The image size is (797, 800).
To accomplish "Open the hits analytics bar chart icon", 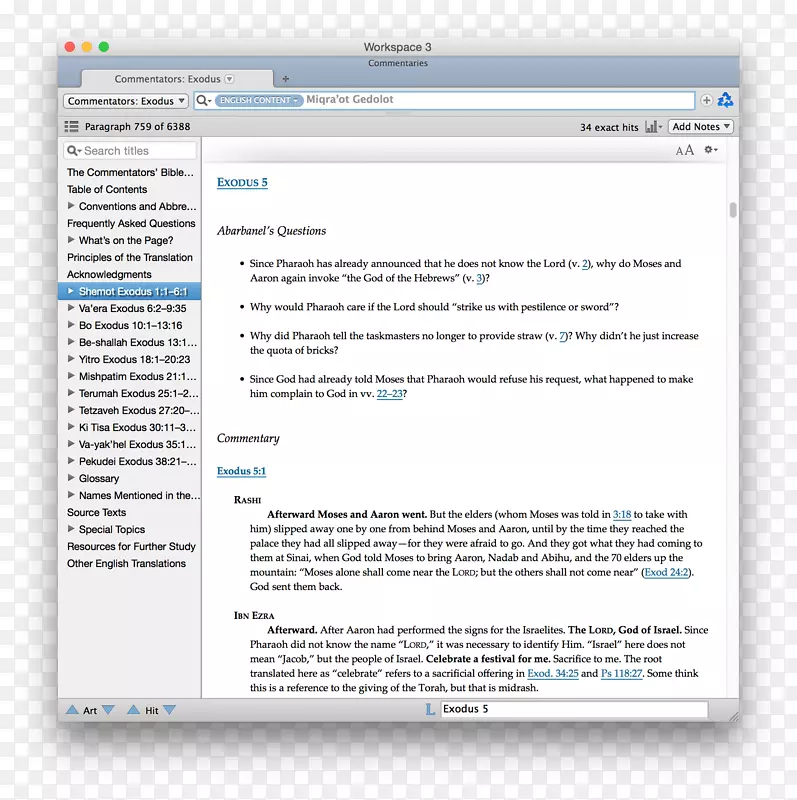I will click(654, 127).
